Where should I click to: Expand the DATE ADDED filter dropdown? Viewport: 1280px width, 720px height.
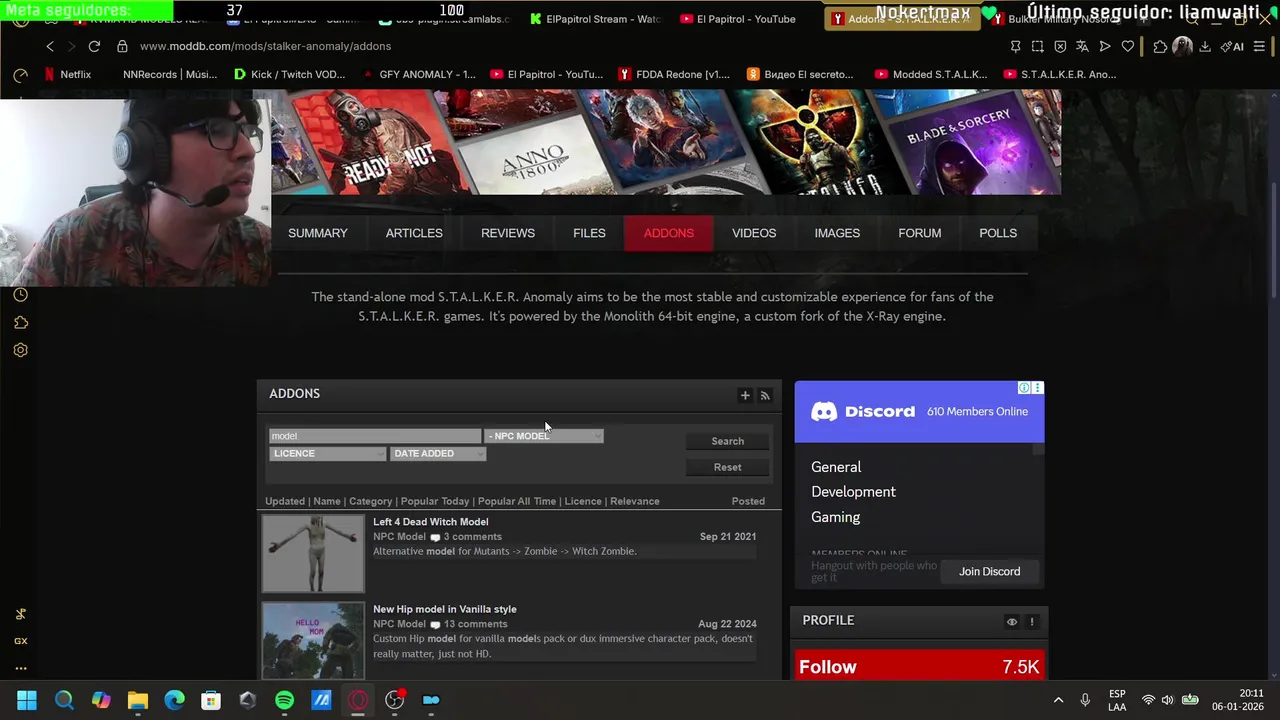click(x=438, y=454)
